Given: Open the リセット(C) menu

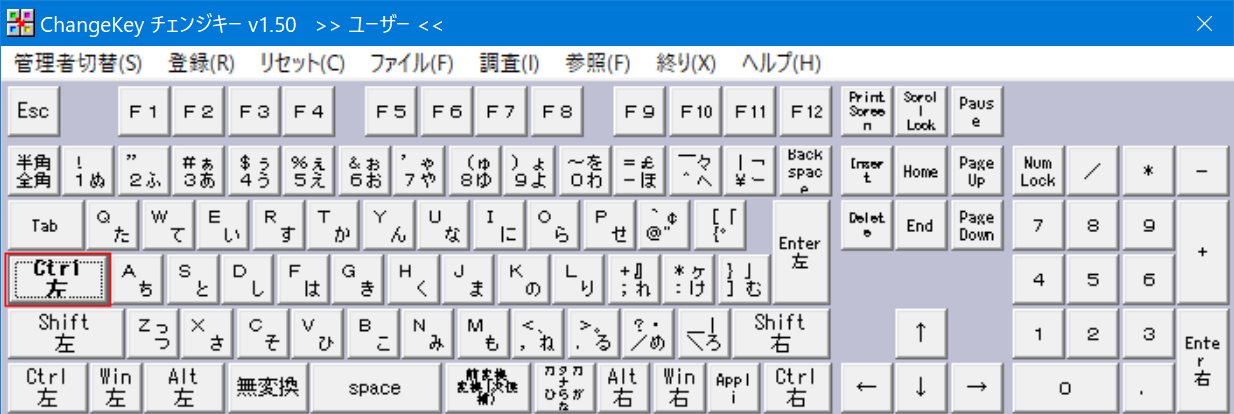Looking at the screenshot, I should click(302, 63).
